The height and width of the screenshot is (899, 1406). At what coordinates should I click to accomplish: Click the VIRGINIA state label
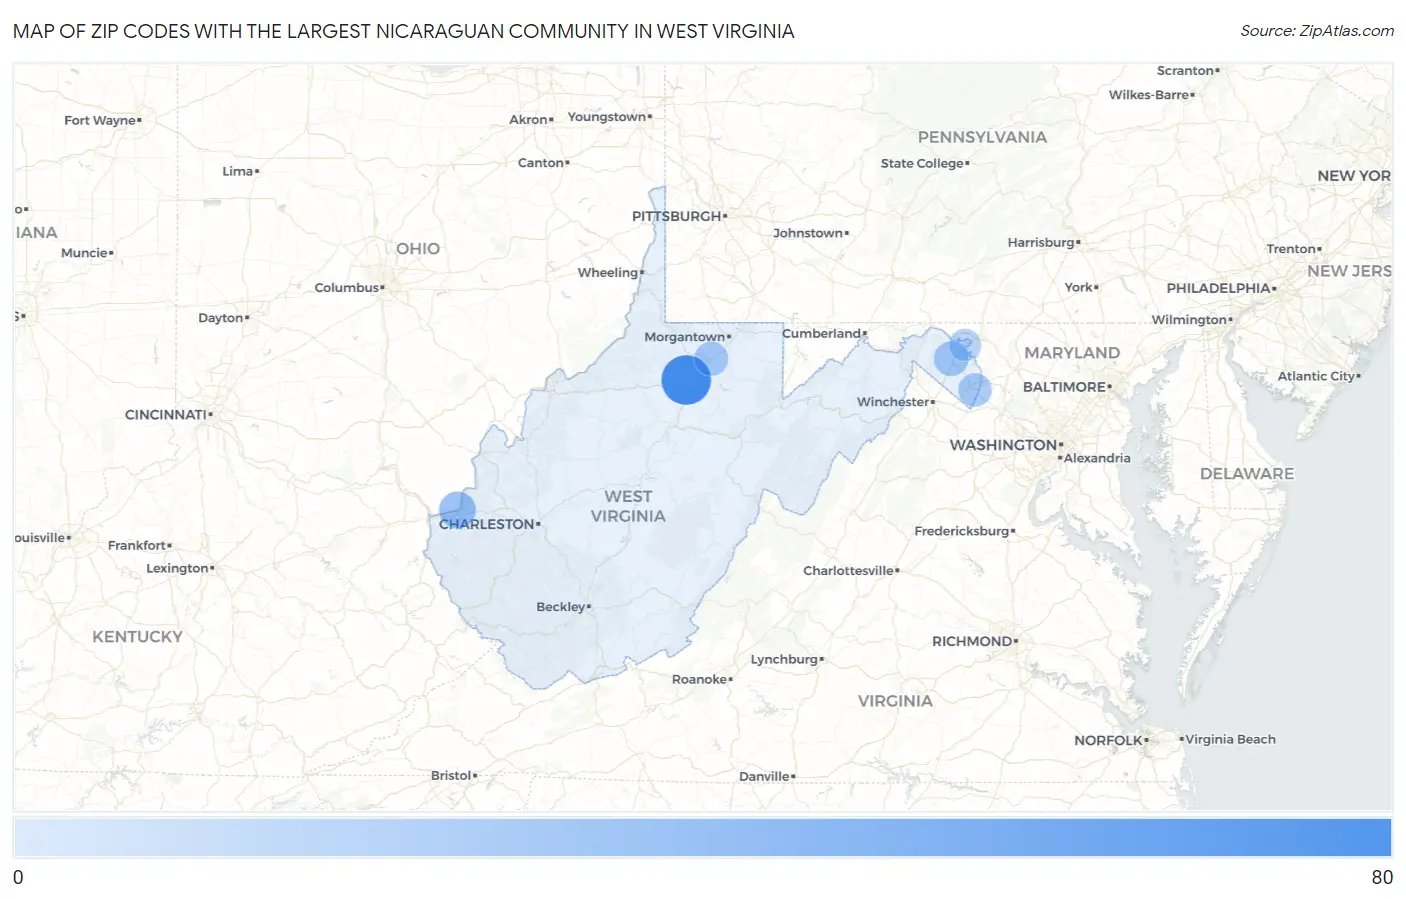coord(895,701)
